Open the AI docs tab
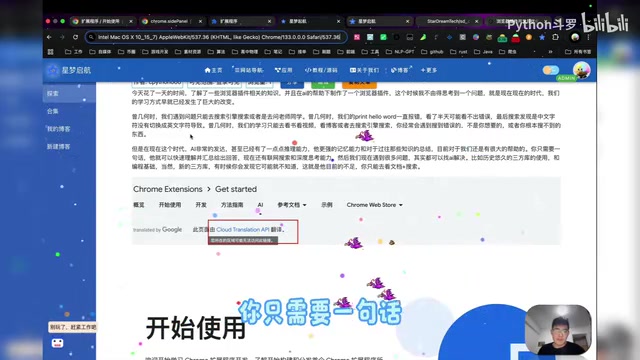This screenshot has height=360, width=640. coord(260,205)
